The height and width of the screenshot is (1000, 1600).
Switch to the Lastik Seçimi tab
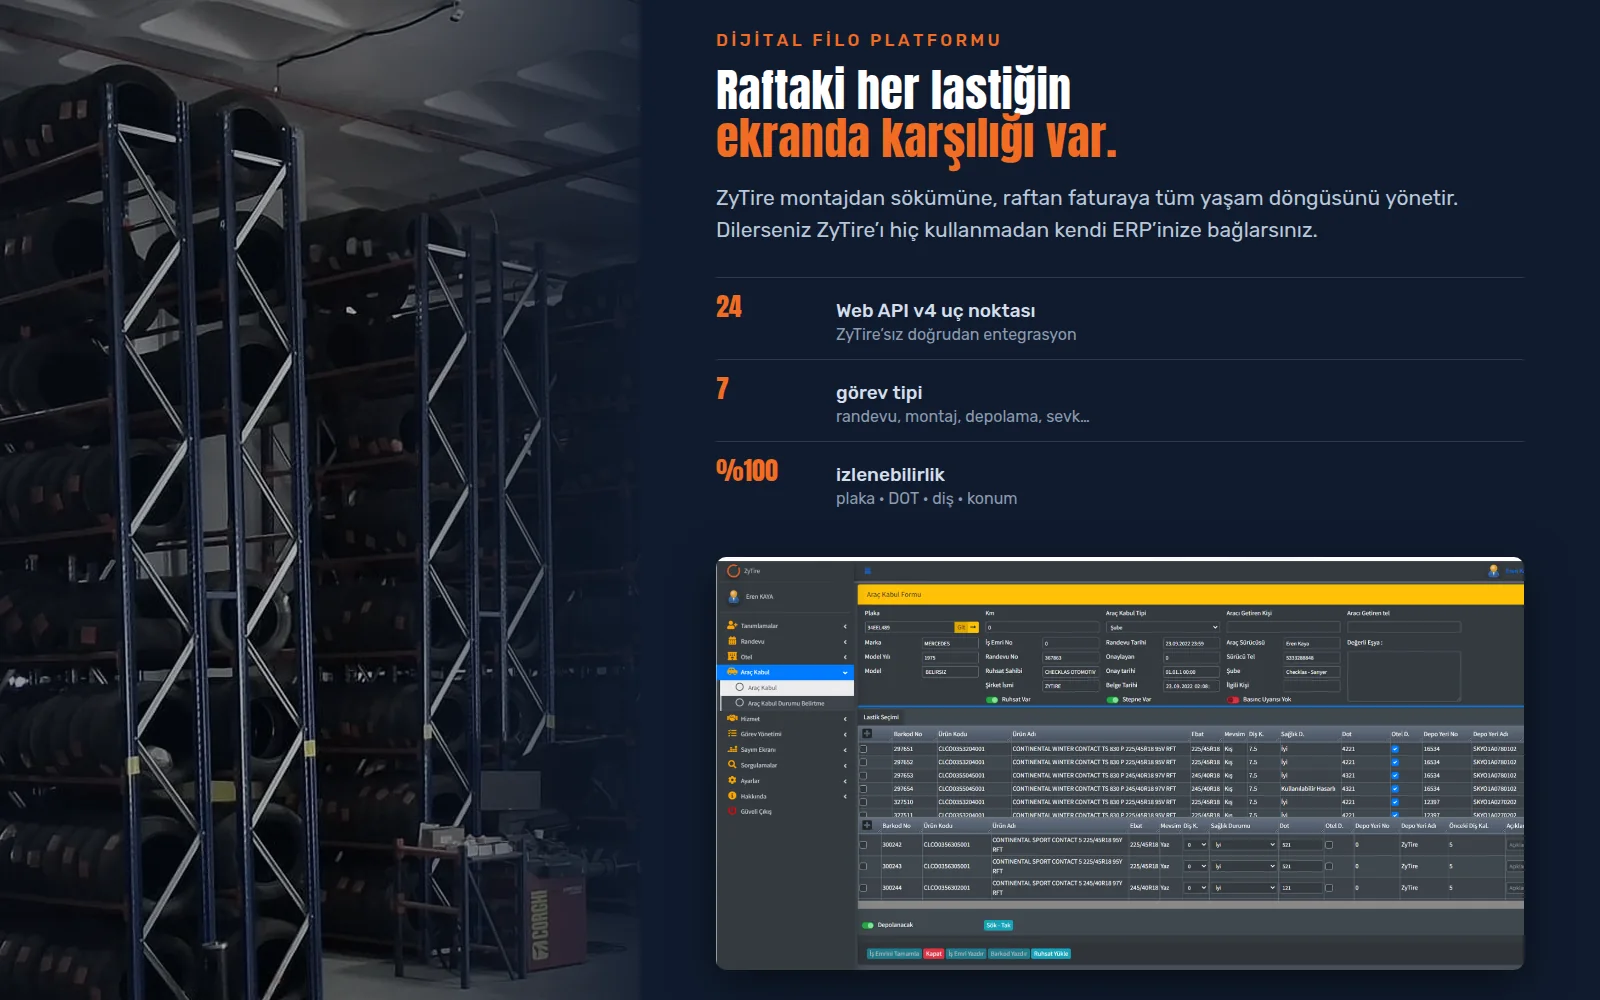(881, 717)
